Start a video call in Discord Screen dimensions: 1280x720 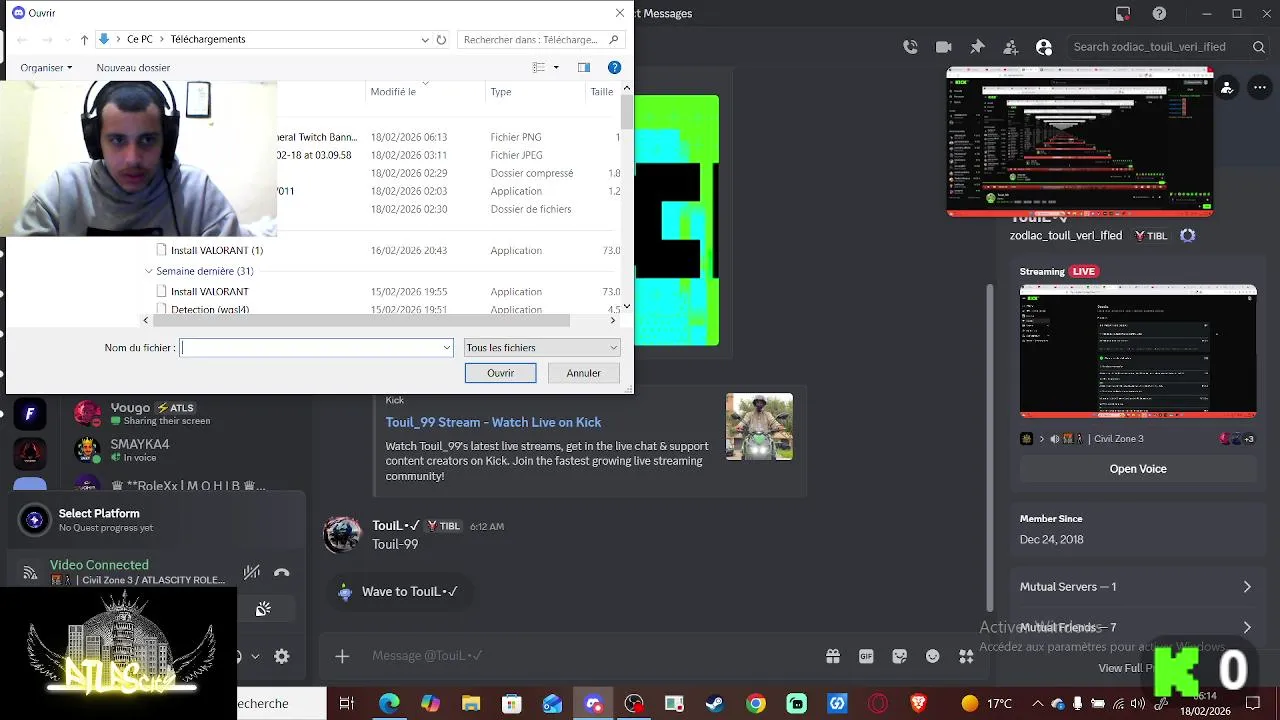click(943, 47)
